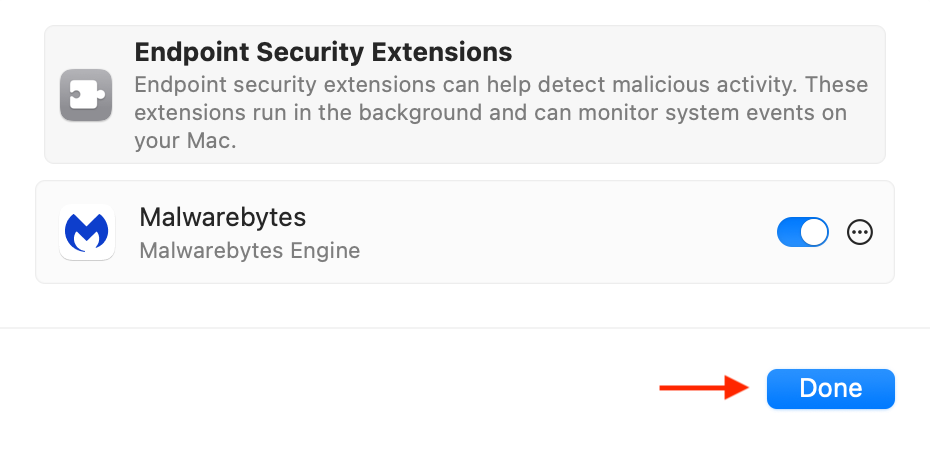The image size is (930, 473).
Task: Open the Malwarebytes ellipsis more-options menu
Action: (859, 232)
